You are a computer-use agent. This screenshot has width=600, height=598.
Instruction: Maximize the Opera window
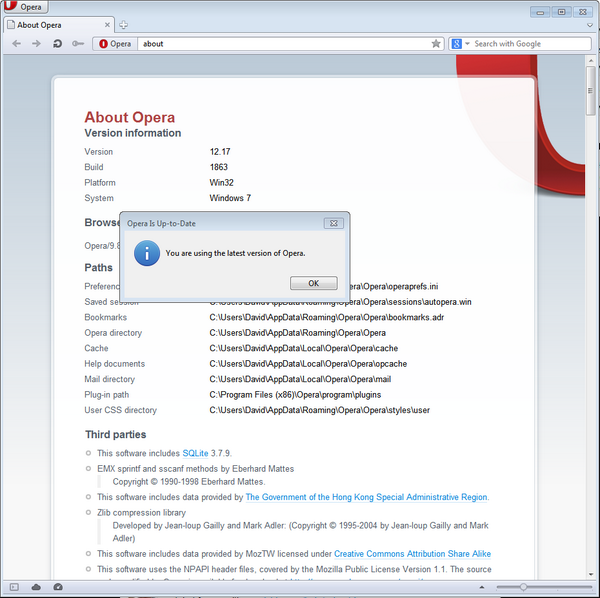[561, 12]
